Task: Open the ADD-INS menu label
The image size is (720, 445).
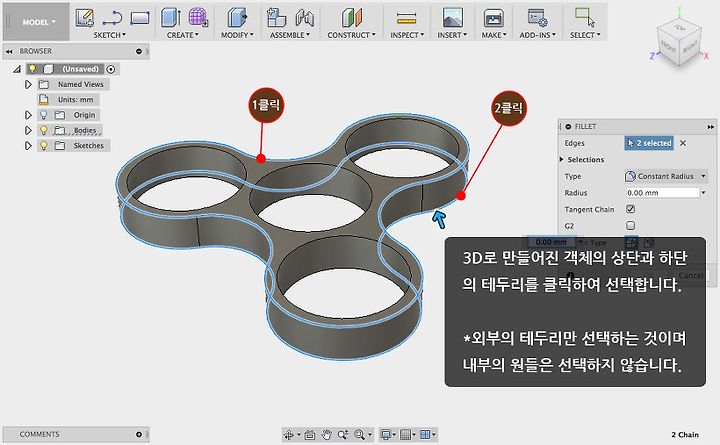Action: pyautogui.click(x=538, y=35)
